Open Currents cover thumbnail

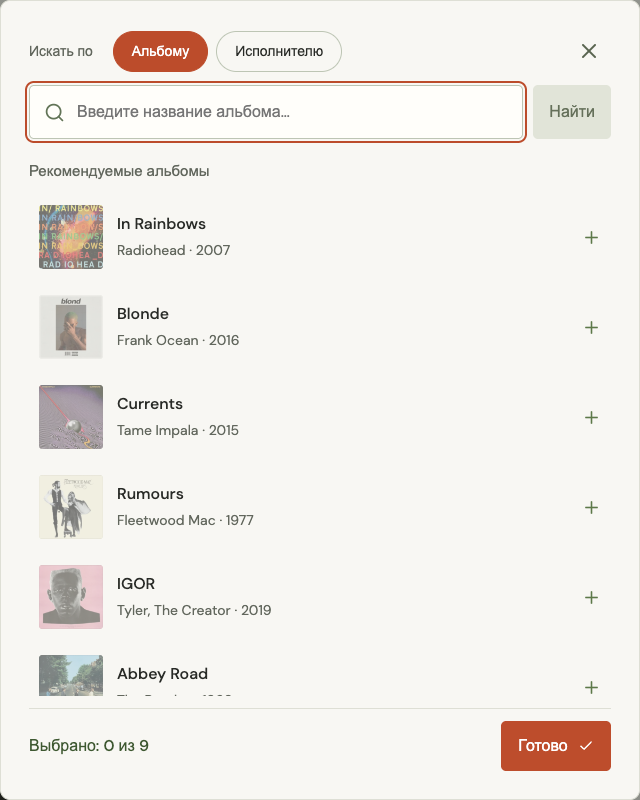pyautogui.click(x=71, y=417)
